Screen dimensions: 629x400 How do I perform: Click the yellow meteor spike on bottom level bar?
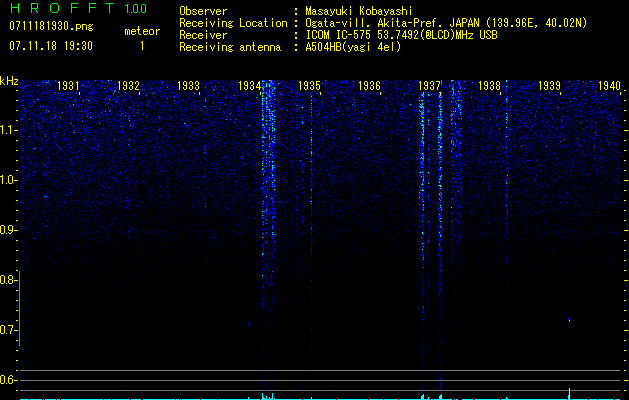point(569,394)
